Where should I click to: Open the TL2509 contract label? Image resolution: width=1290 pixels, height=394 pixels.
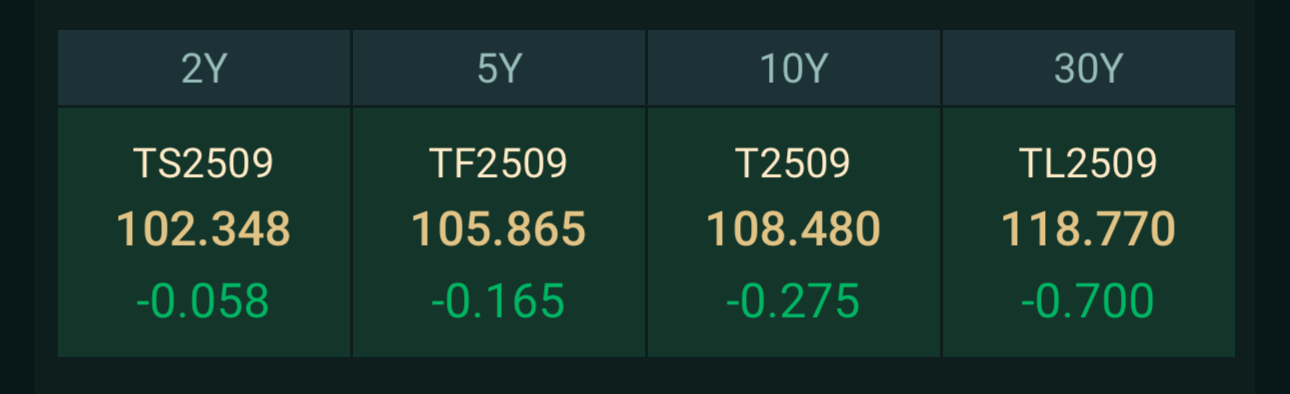point(1089,163)
